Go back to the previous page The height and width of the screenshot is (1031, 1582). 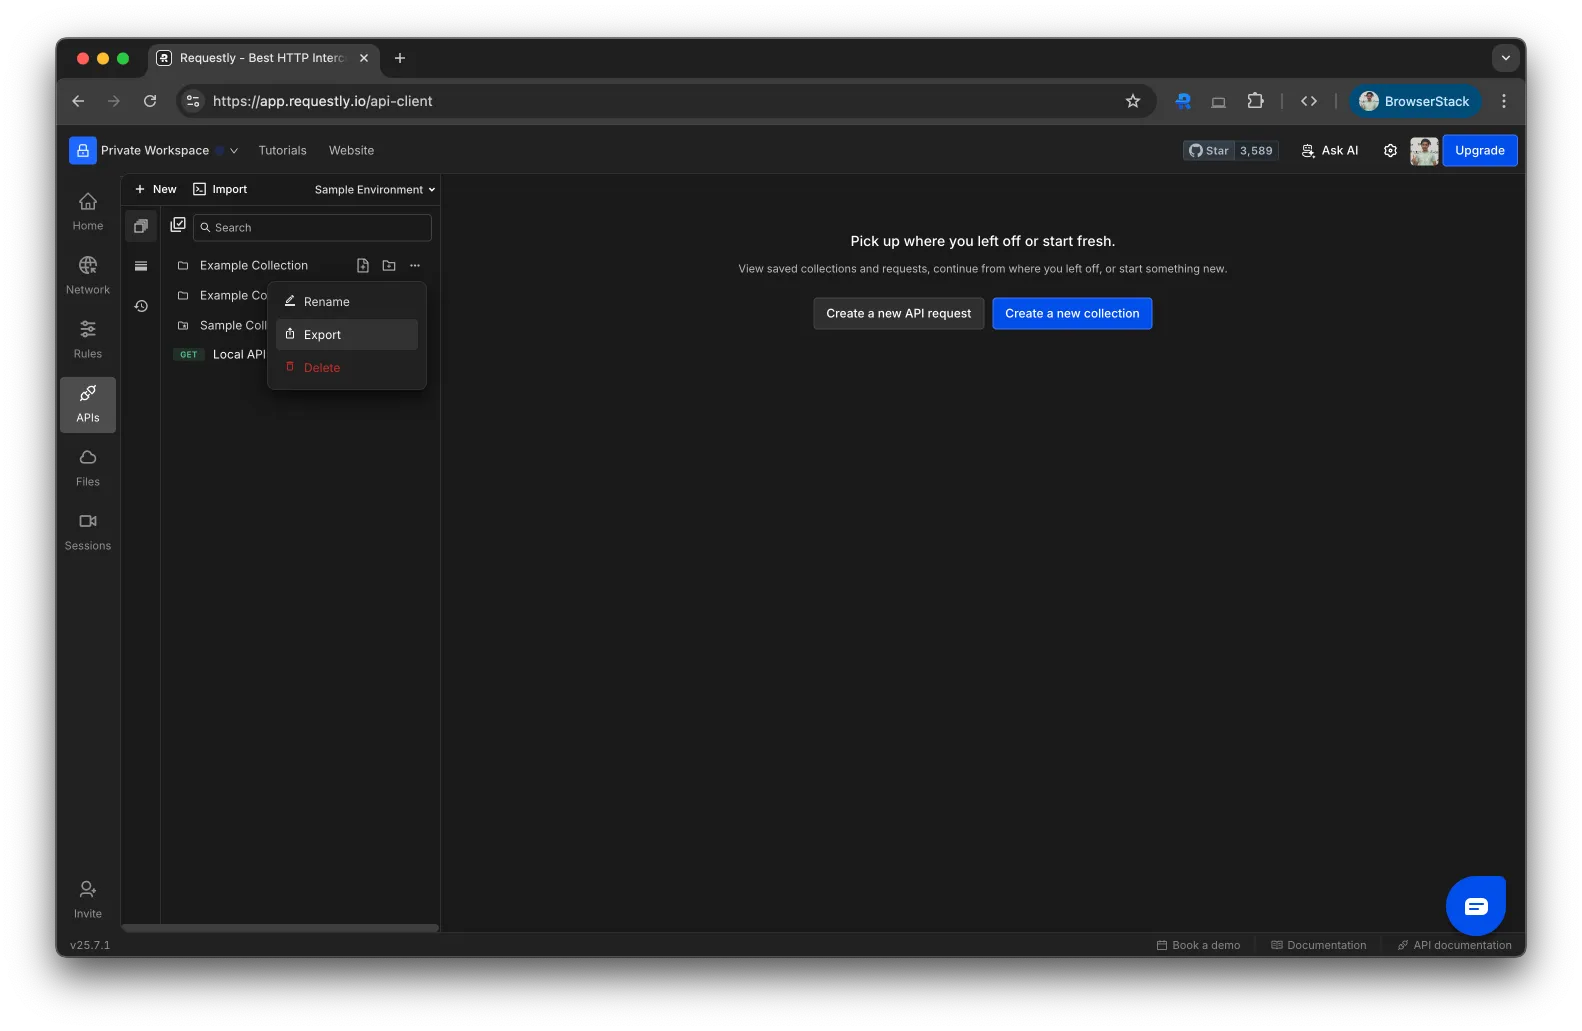(x=78, y=101)
